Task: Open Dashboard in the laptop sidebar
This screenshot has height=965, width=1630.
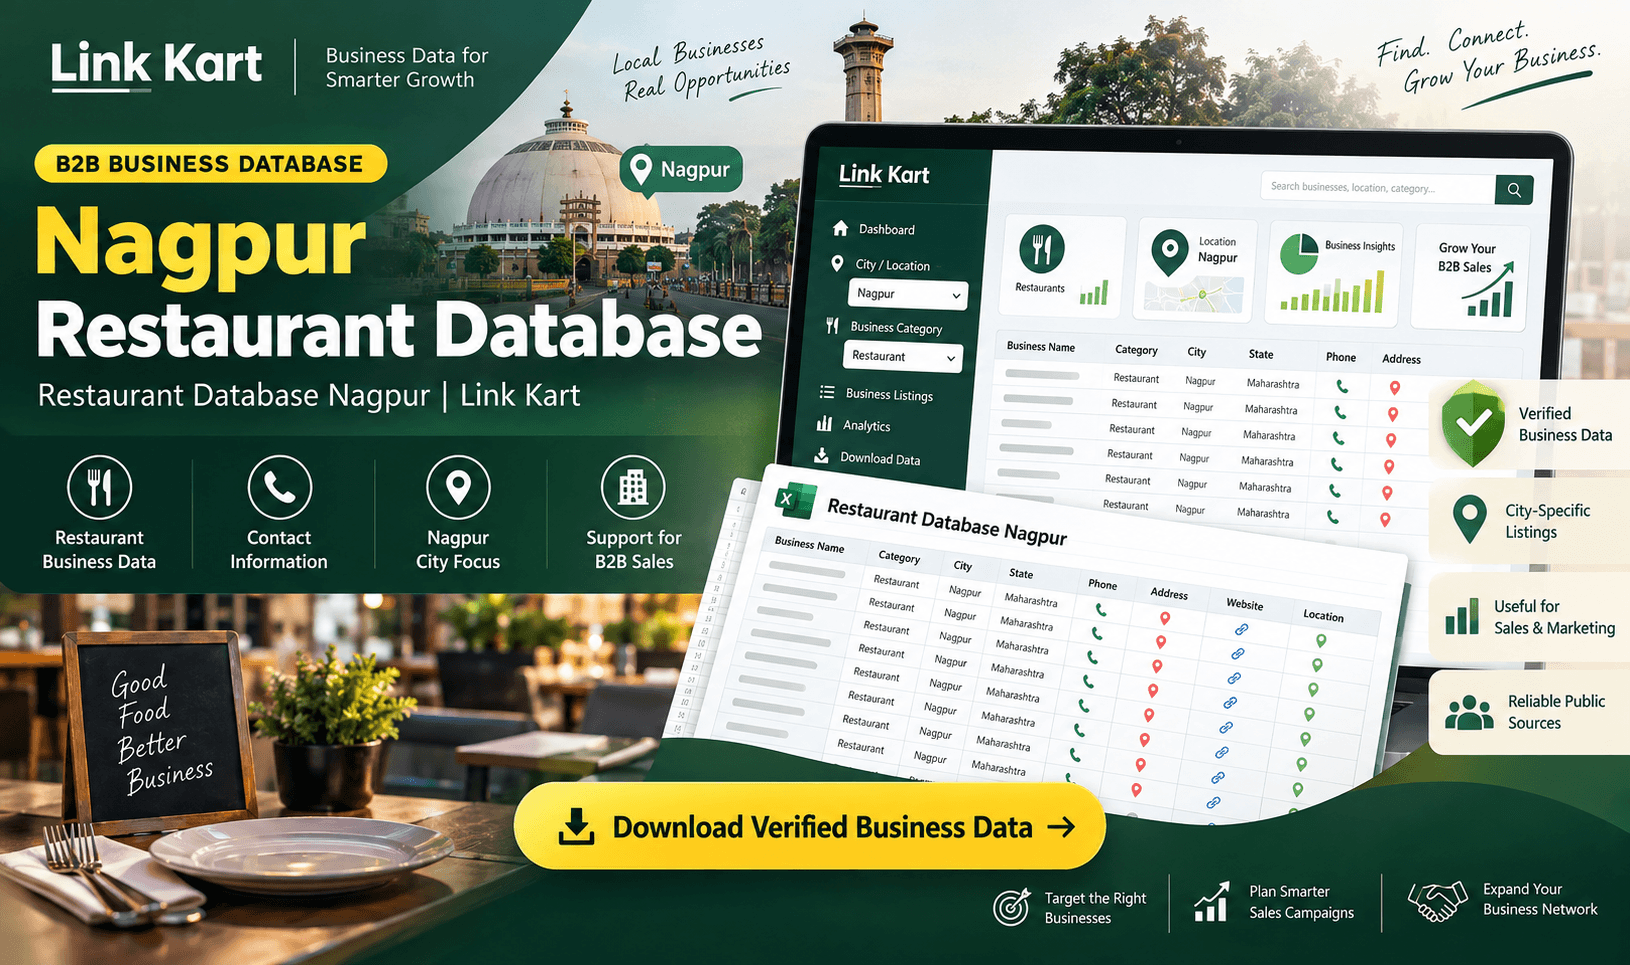Action: coord(873,229)
